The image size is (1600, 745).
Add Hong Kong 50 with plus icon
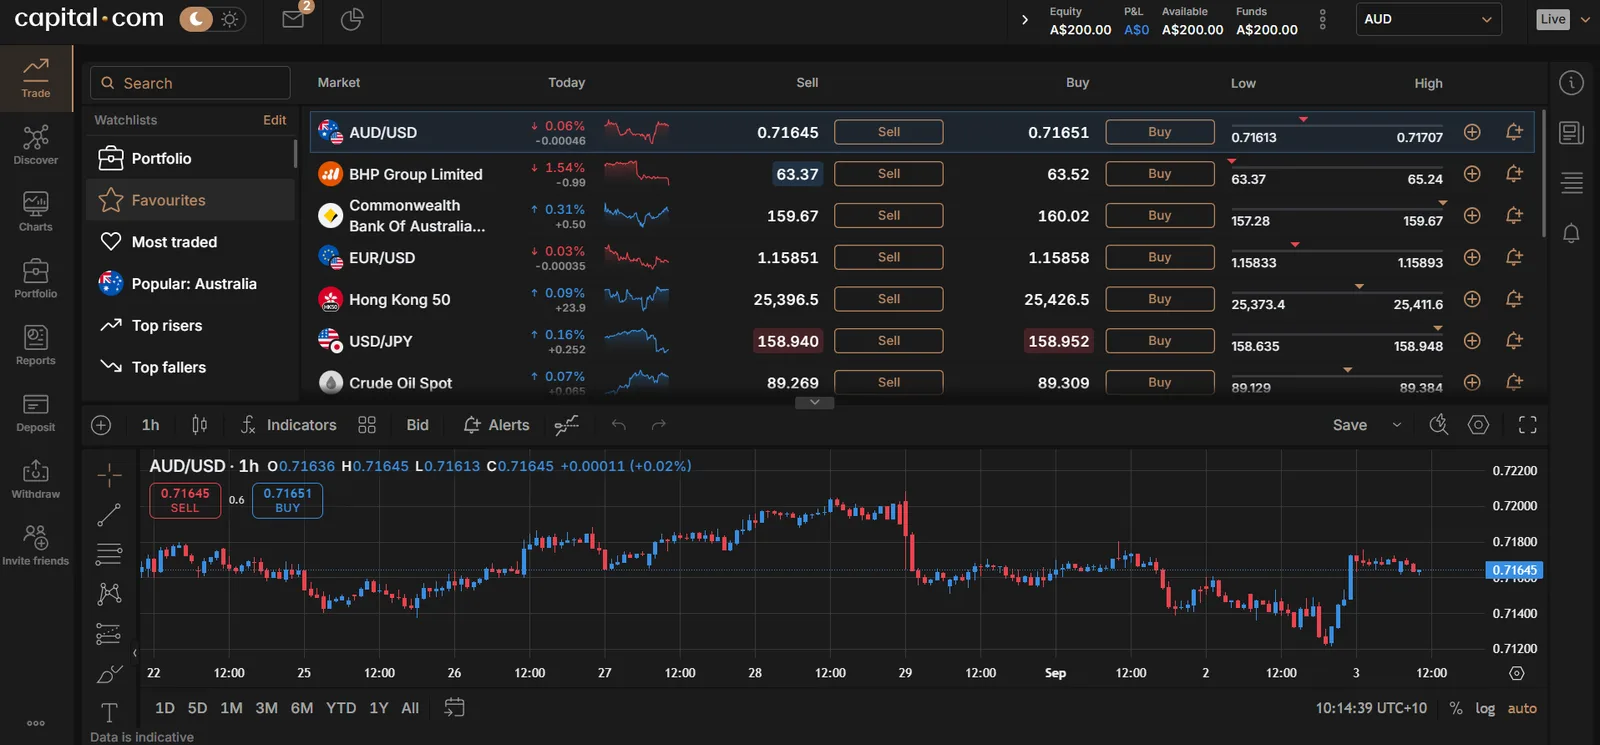1472,299
